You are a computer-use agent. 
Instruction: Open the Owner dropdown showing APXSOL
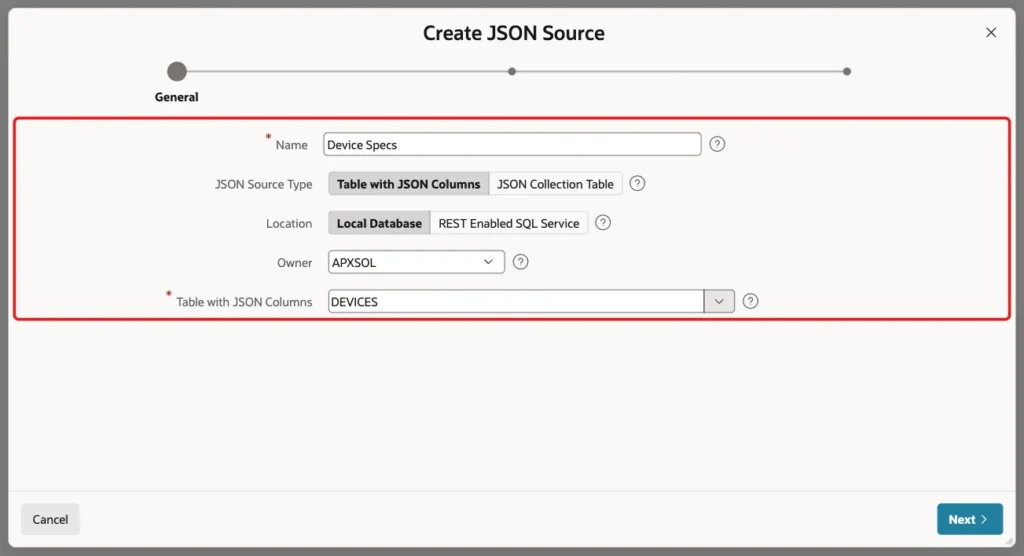pos(416,262)
